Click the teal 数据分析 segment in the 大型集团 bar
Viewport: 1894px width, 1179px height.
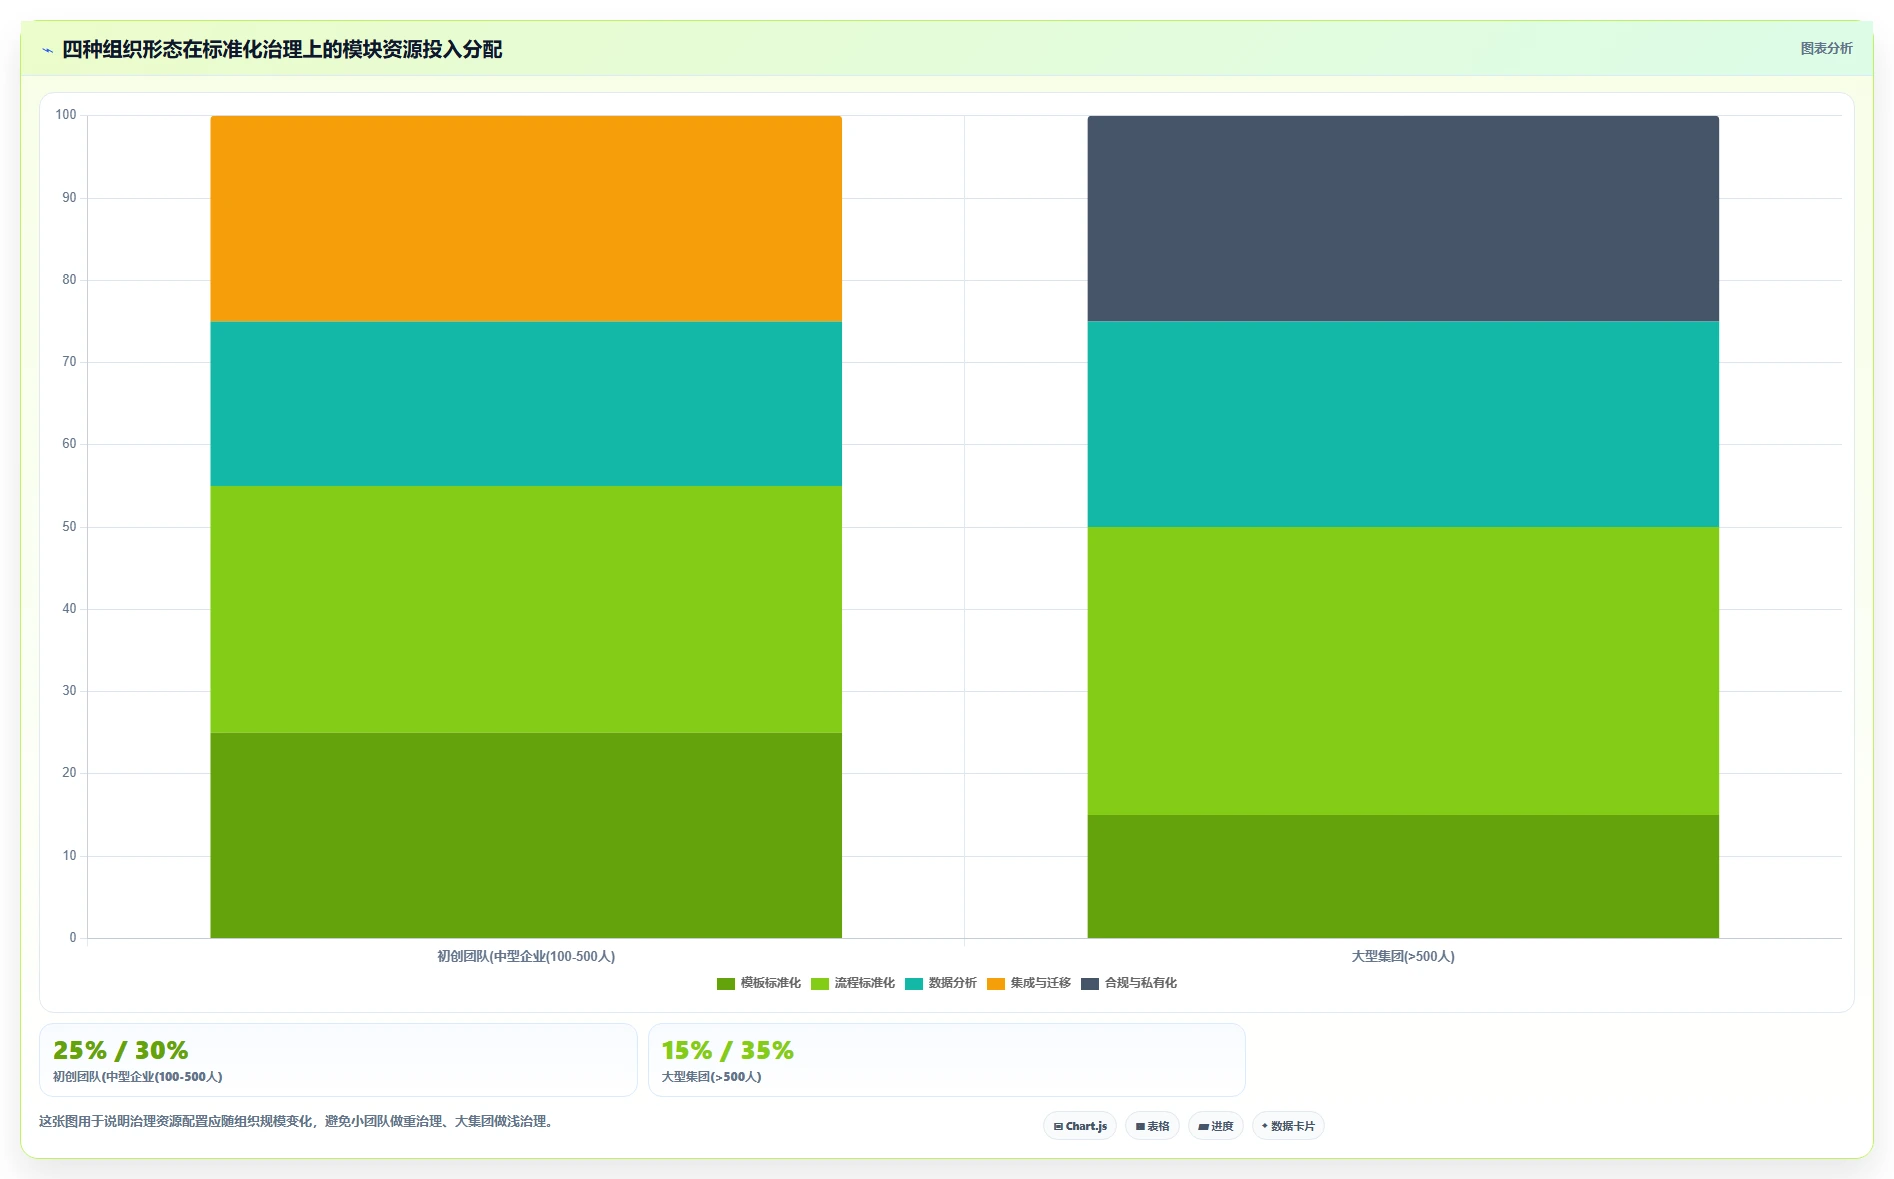[x=1403, y=424]
